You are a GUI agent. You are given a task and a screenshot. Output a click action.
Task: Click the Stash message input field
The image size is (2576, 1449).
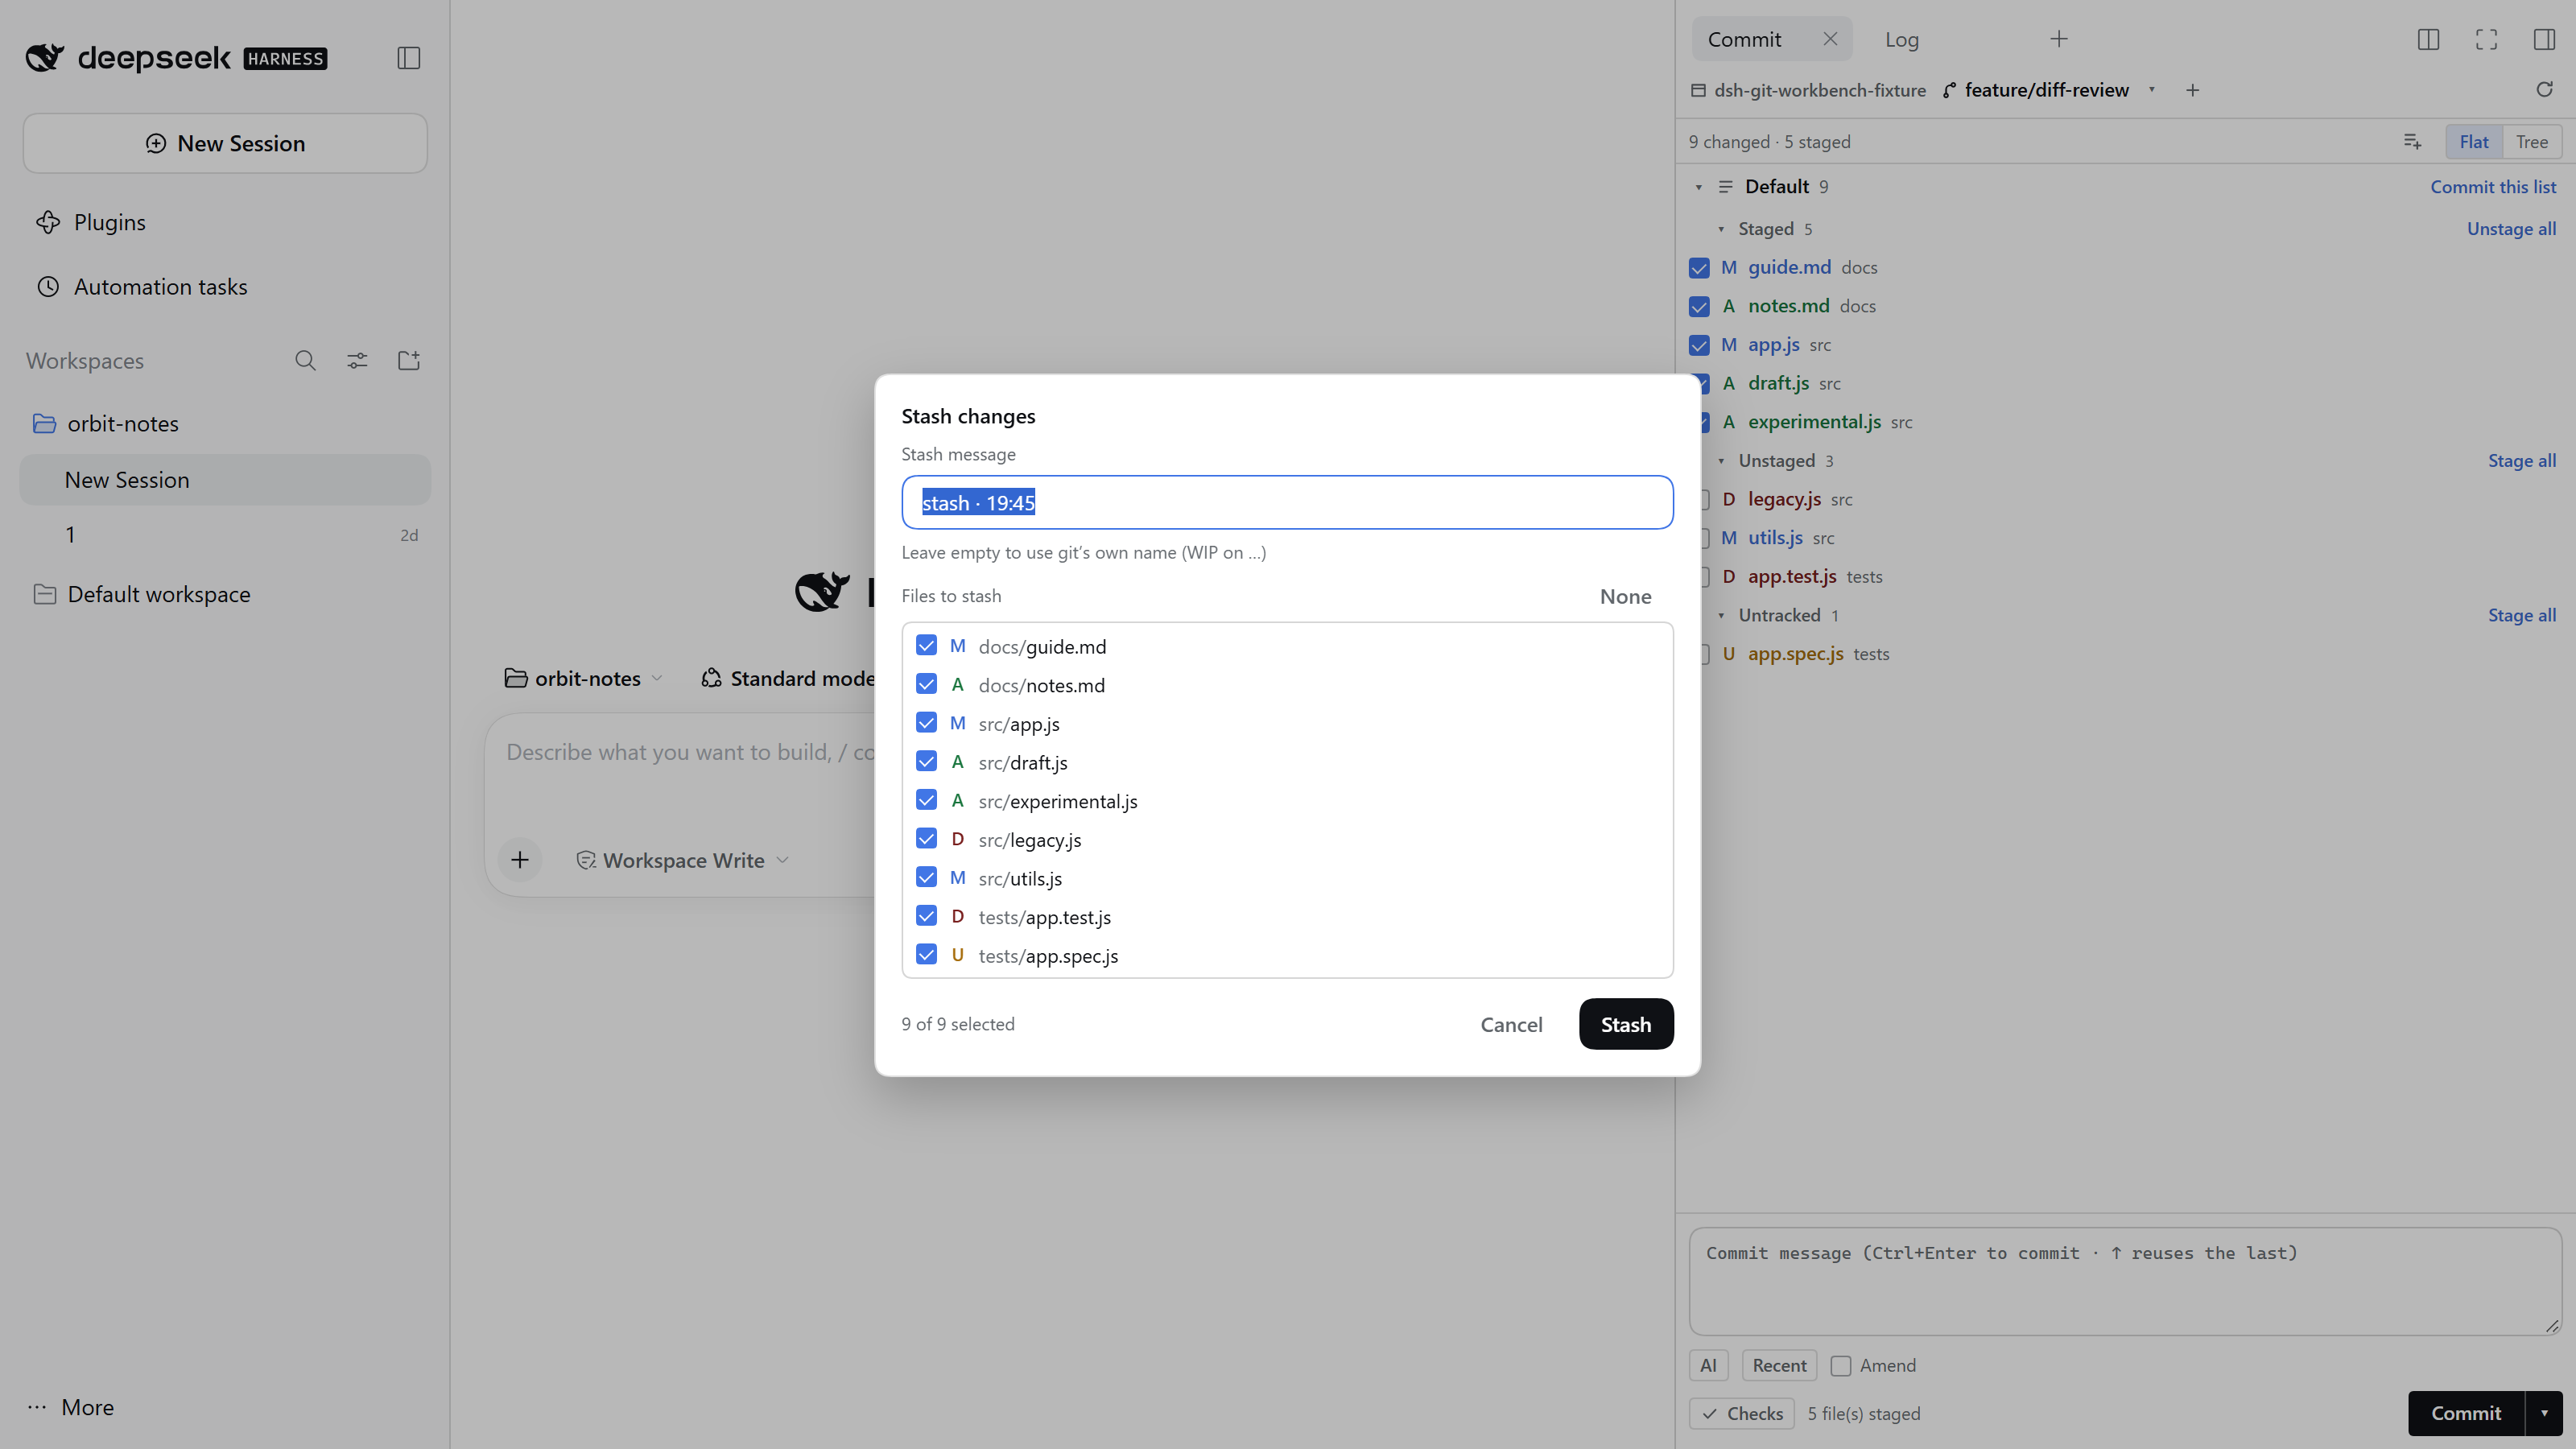(x=1287, y=502)
